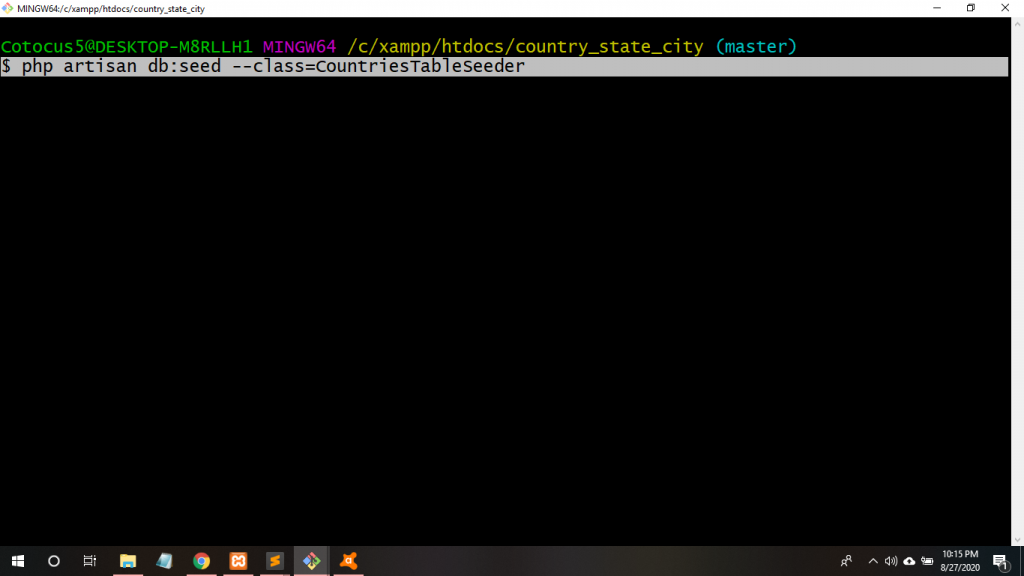The image size is (1024, 576).
Task: Open Cortana search circle
Action: pyautogui.click(x=54, y=561)
